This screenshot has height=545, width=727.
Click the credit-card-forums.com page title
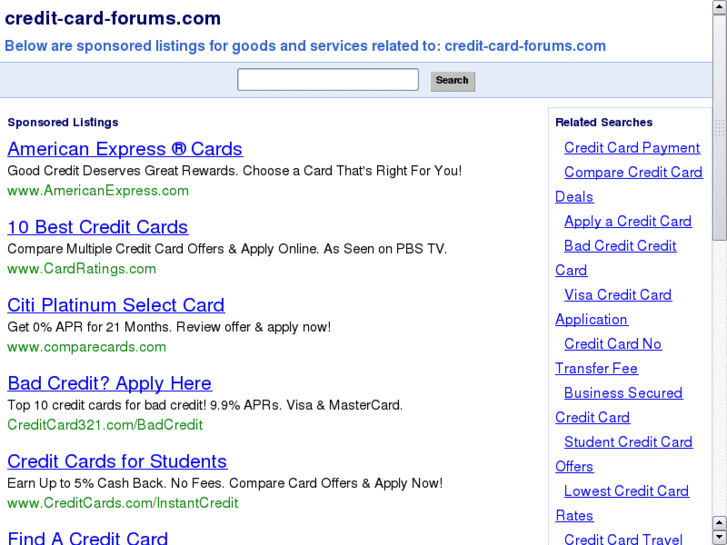(x=113, y=19)
